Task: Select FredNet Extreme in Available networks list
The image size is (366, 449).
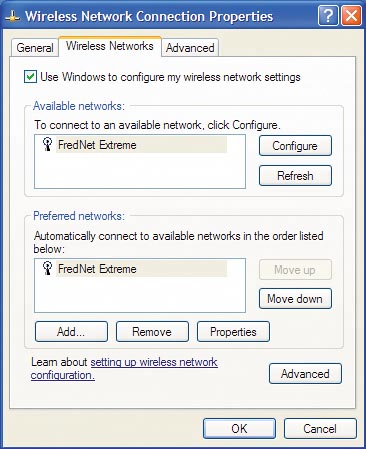Action: click(135, 145)
